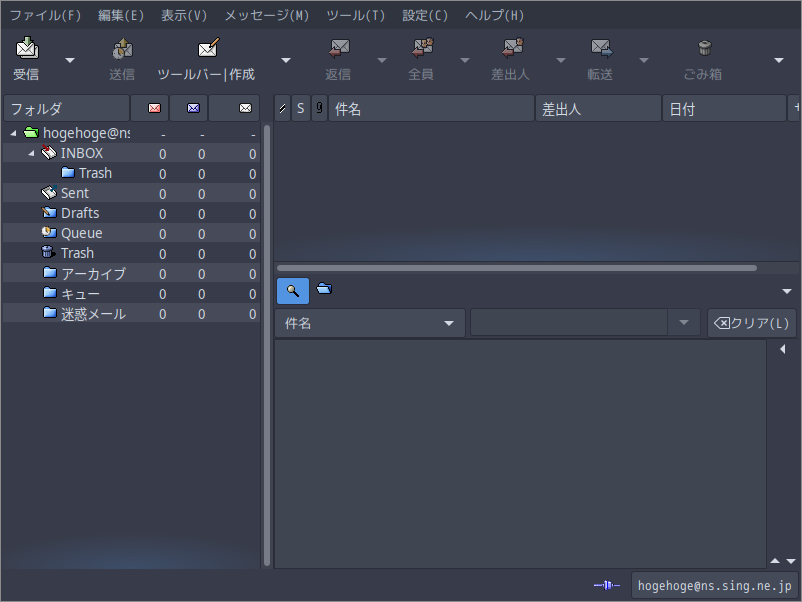
Task: Open the 件名 search criteria dropdown
Action: coord(370,323)
